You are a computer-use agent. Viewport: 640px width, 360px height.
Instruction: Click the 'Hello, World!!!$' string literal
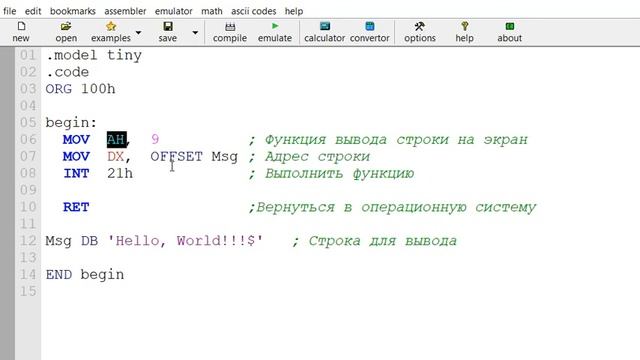point(185,241)
